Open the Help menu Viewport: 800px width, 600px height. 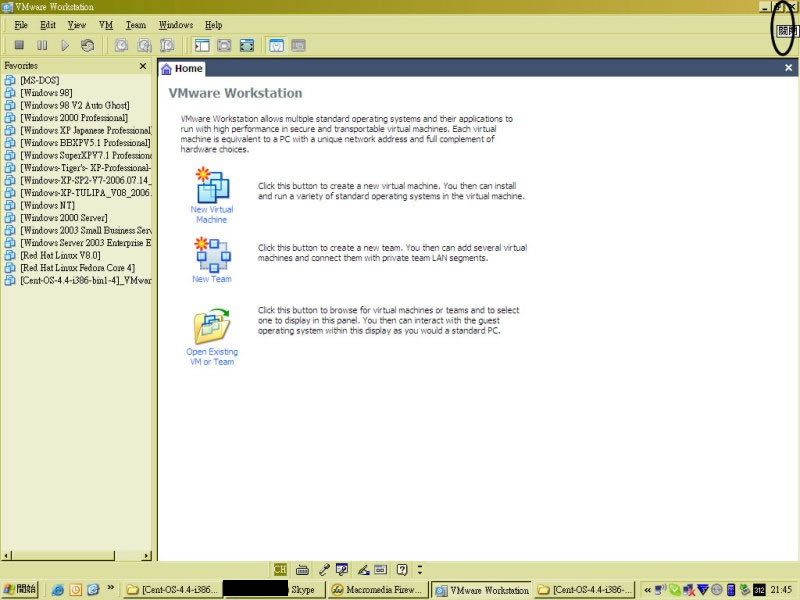213,25
